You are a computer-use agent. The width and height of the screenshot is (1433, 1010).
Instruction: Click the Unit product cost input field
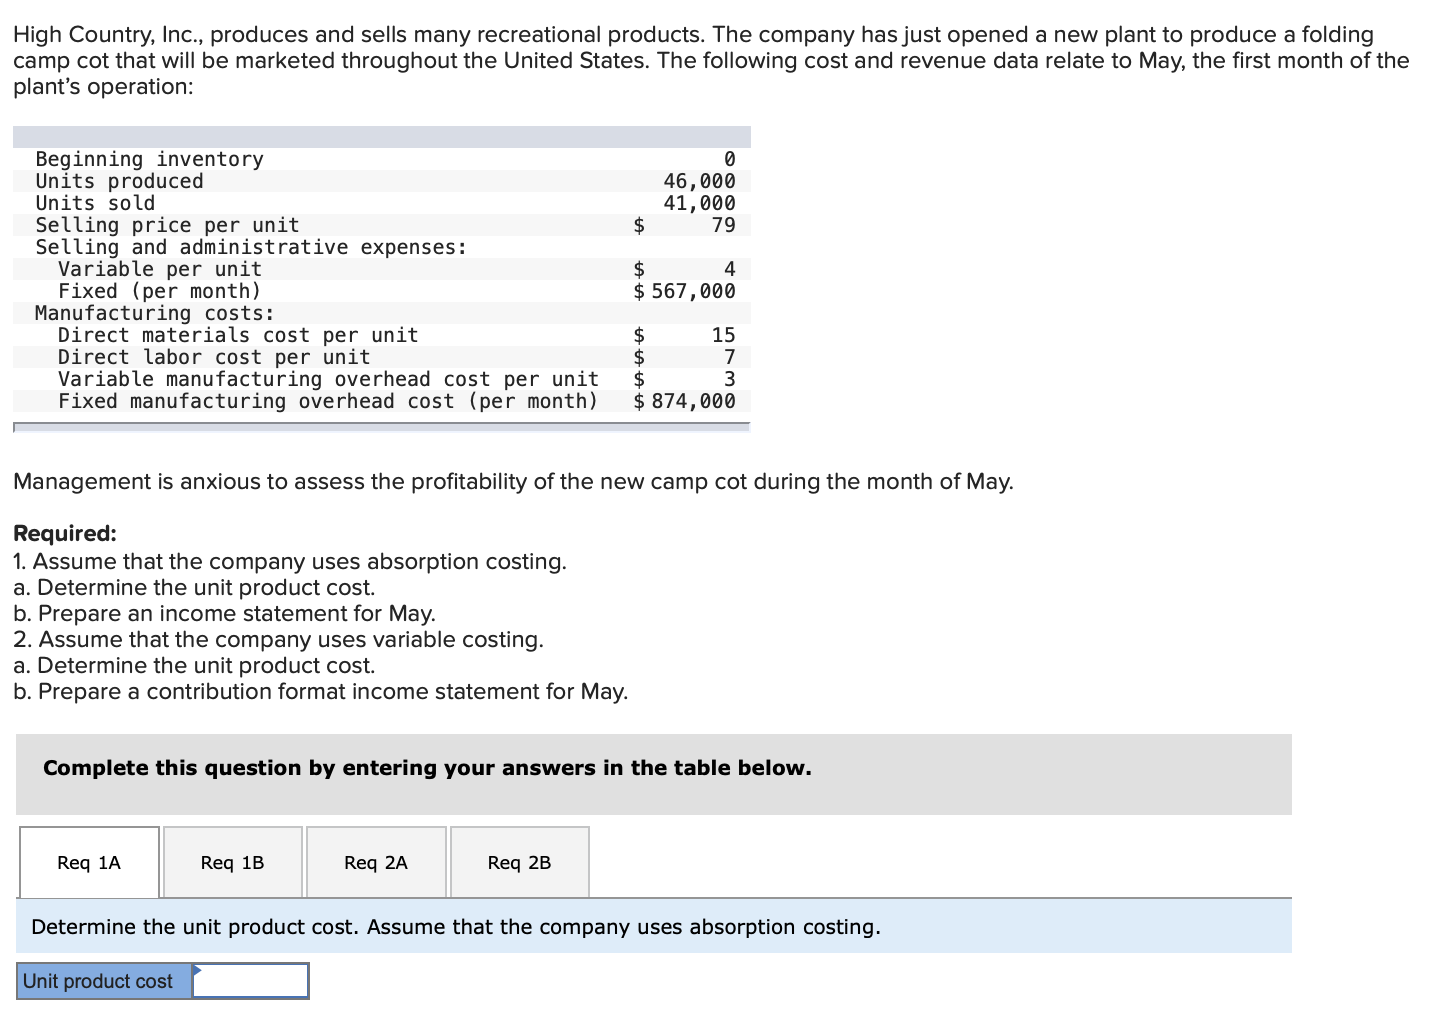click(x=250, y=981)
